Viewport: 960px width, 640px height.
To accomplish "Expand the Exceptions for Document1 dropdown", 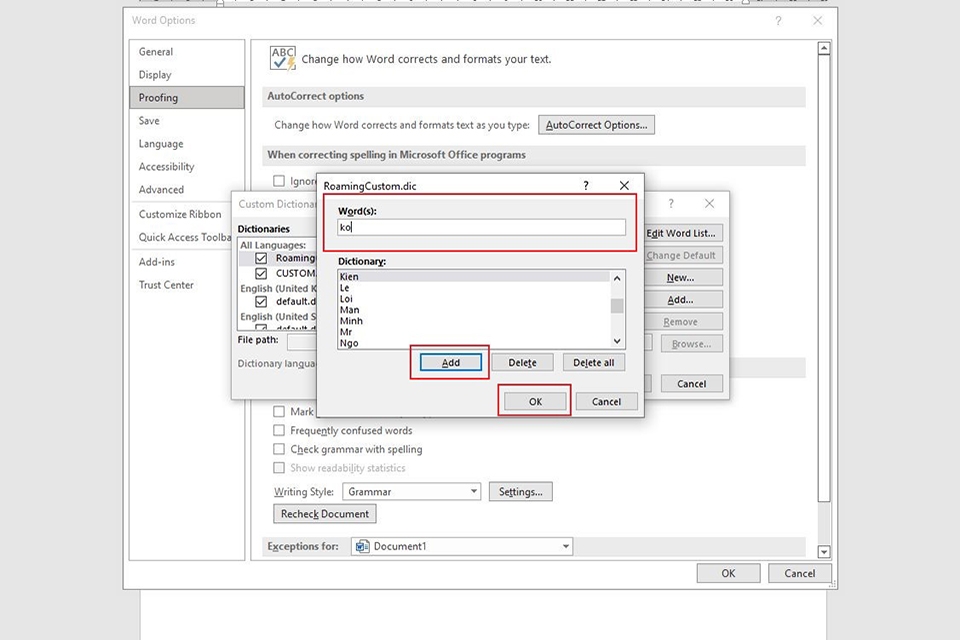I will [462, 546].
